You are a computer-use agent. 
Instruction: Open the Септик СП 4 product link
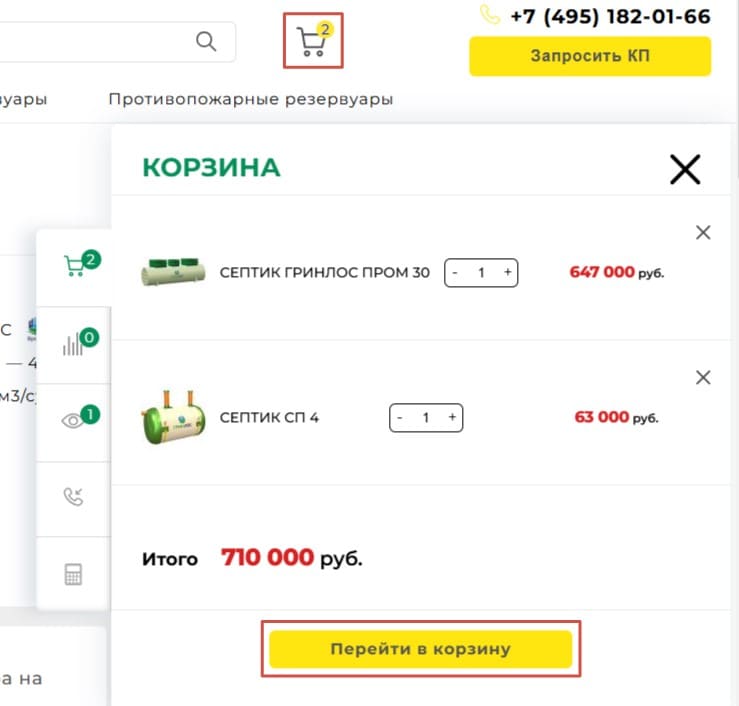tap(269, 417)
